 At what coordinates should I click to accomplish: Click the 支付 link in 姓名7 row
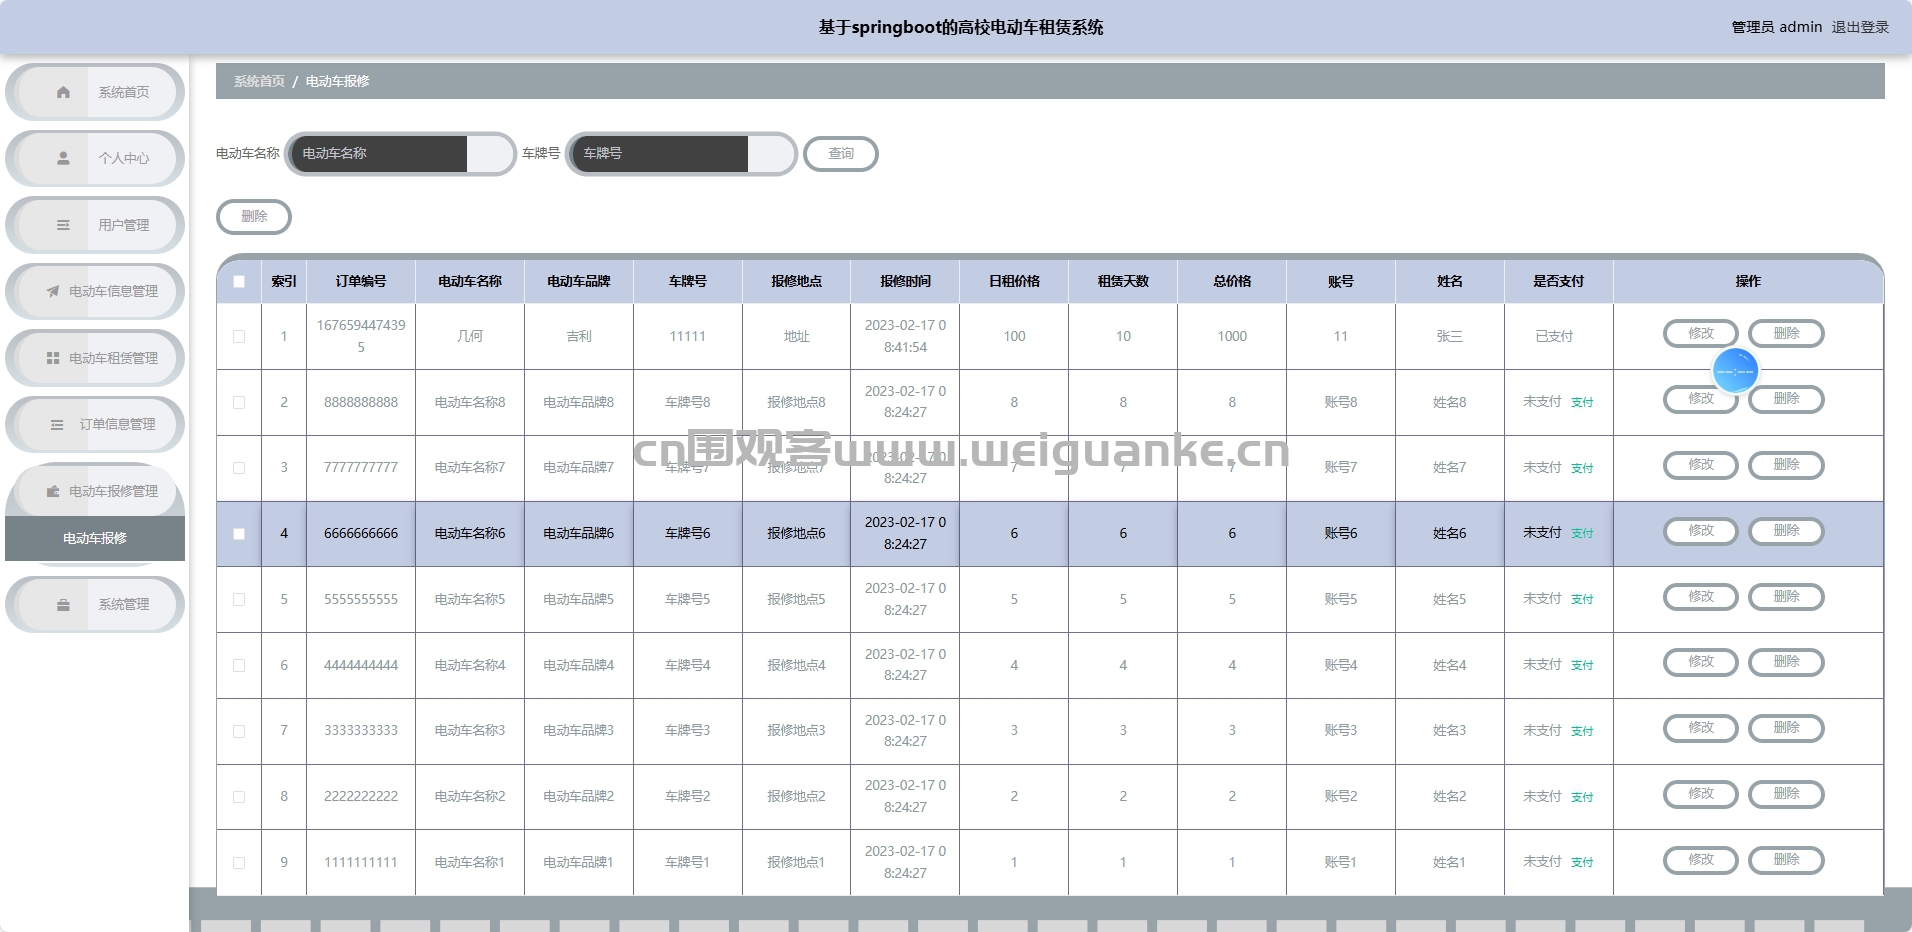point(1582,468)
